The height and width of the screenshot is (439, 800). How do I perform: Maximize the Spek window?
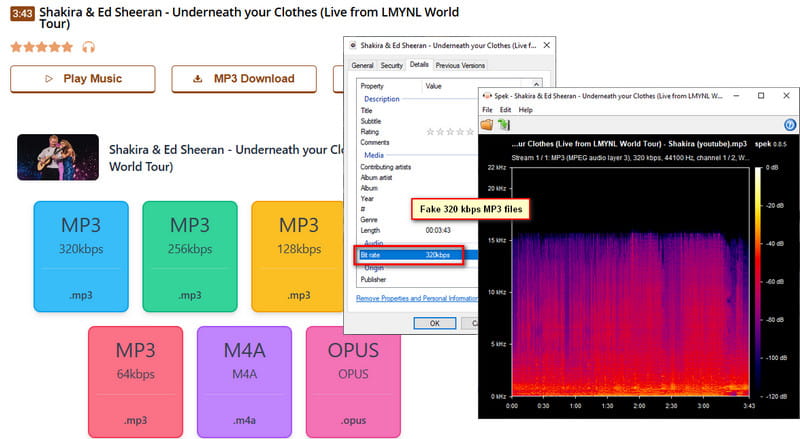click(761, 95)
